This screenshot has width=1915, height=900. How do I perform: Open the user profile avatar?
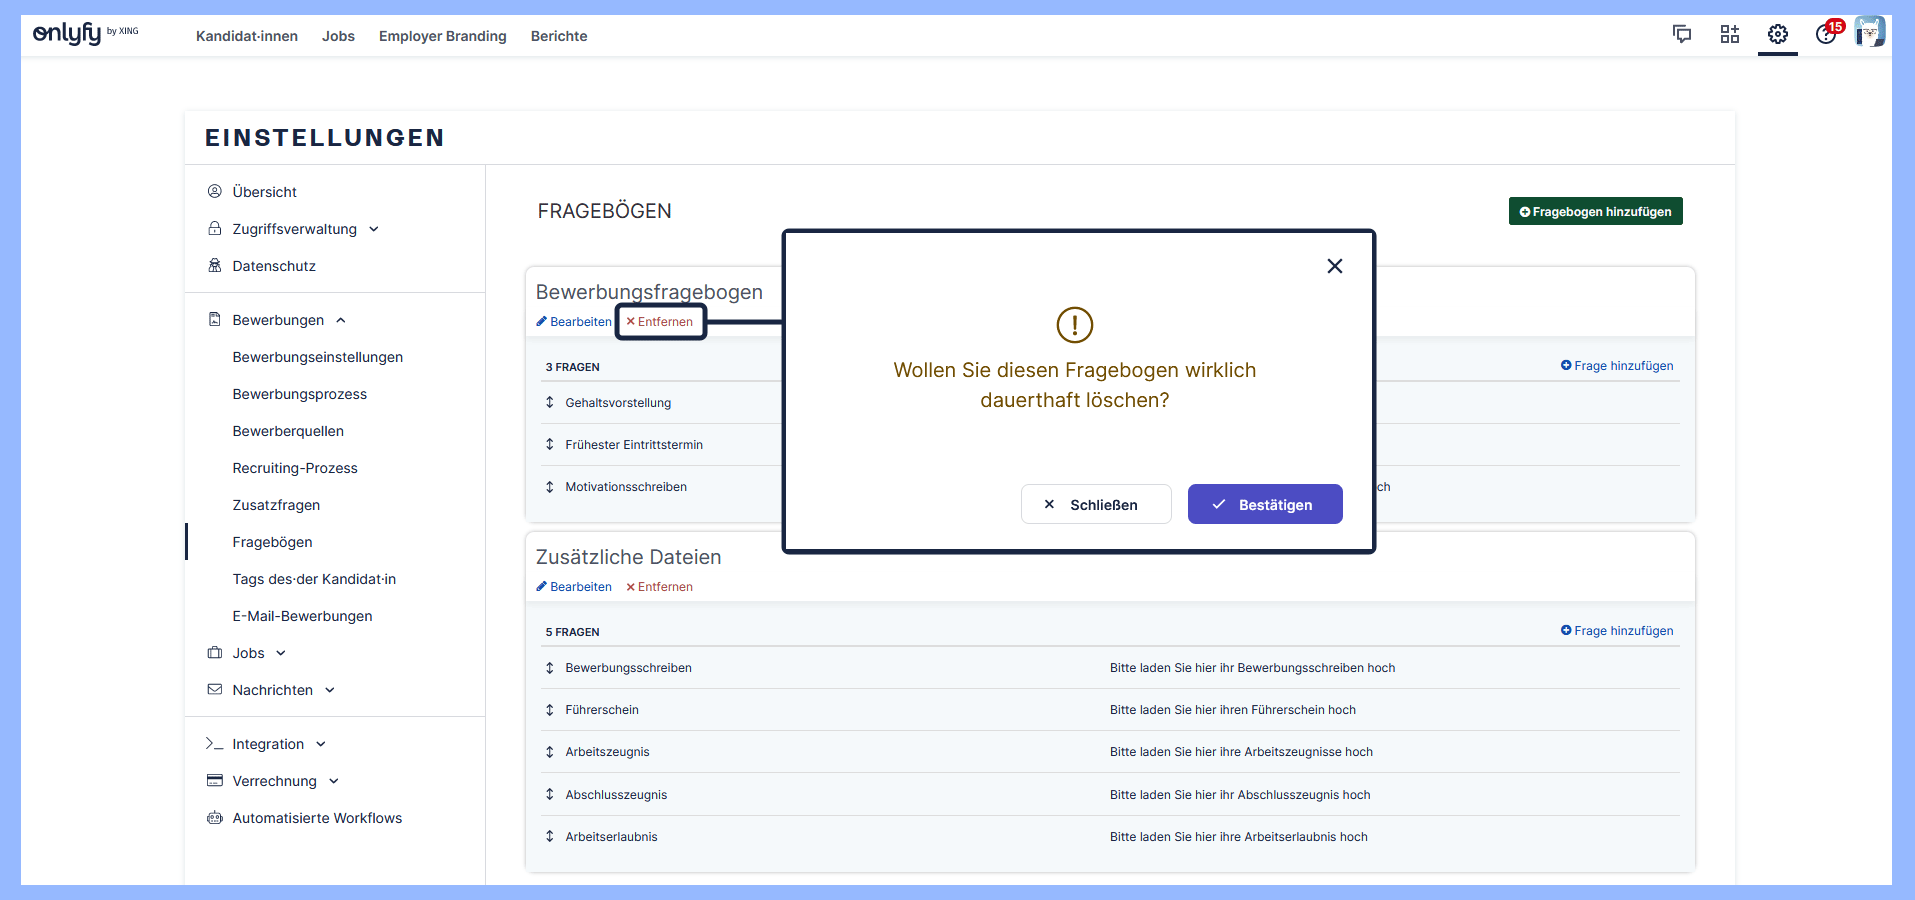[x=1869, y=33]
